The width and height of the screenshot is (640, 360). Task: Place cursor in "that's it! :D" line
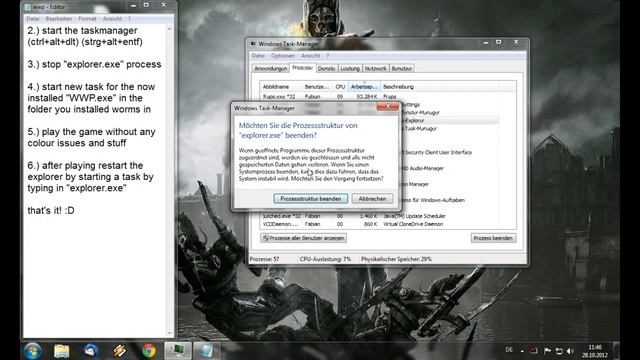click(51, 211)
